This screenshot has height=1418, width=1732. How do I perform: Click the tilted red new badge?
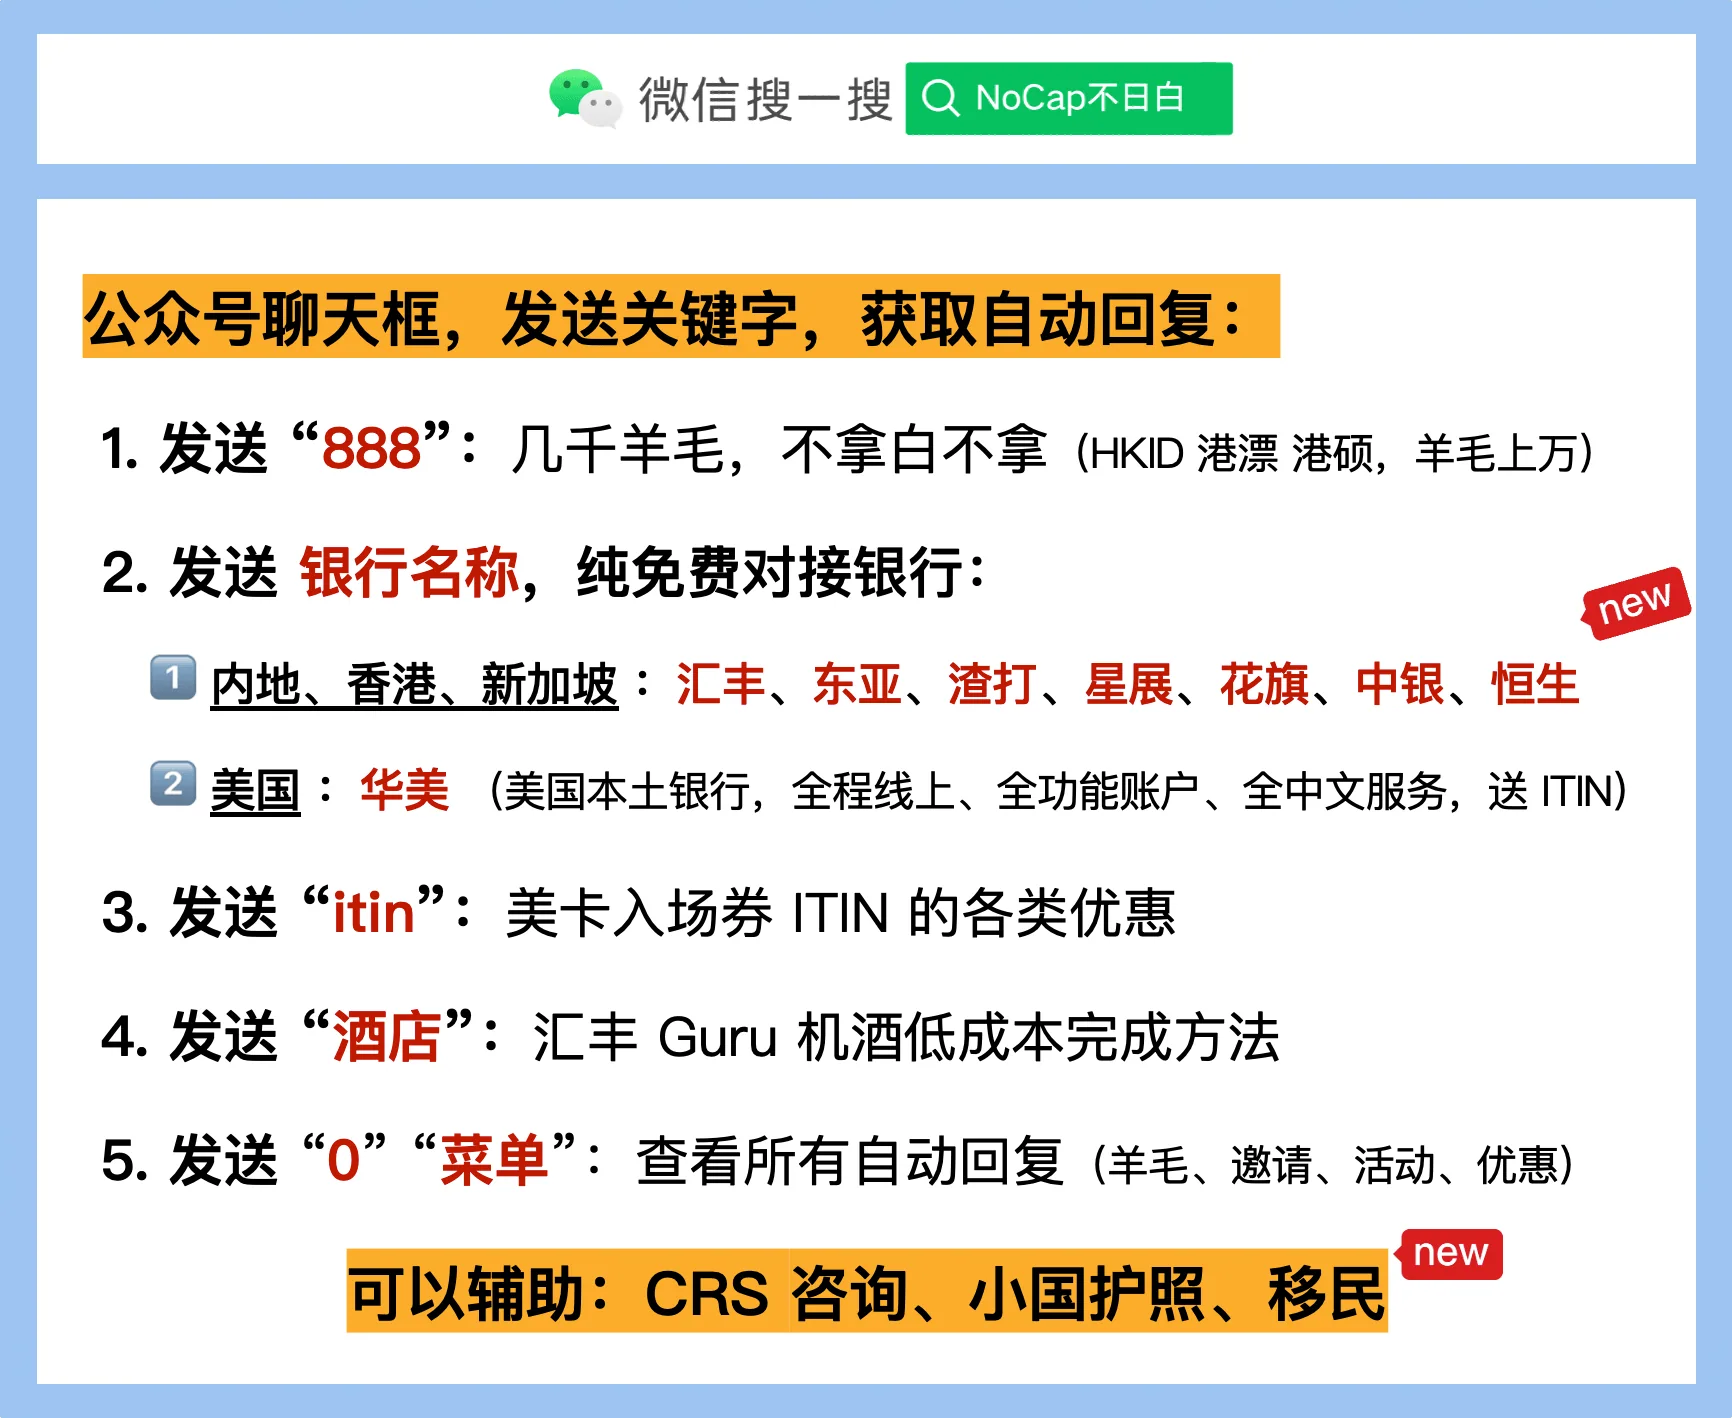[1635, 603]
